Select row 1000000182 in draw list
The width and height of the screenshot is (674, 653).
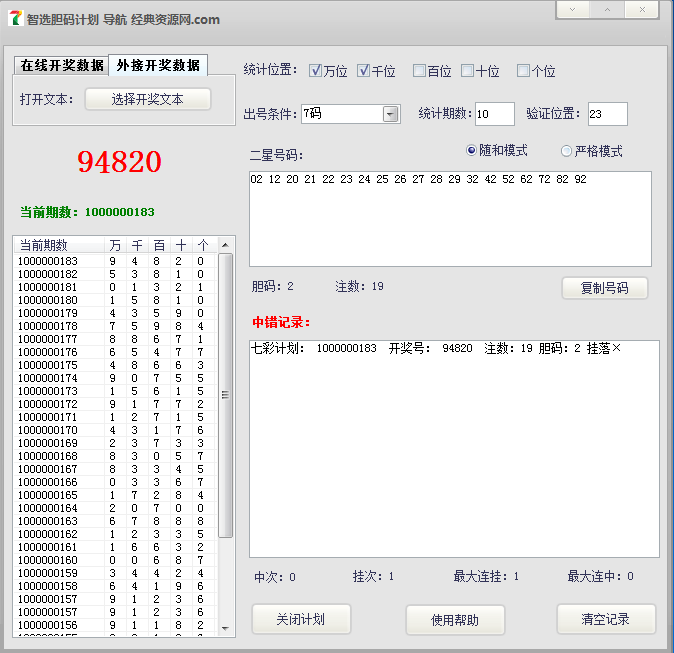tap(115, 274)
